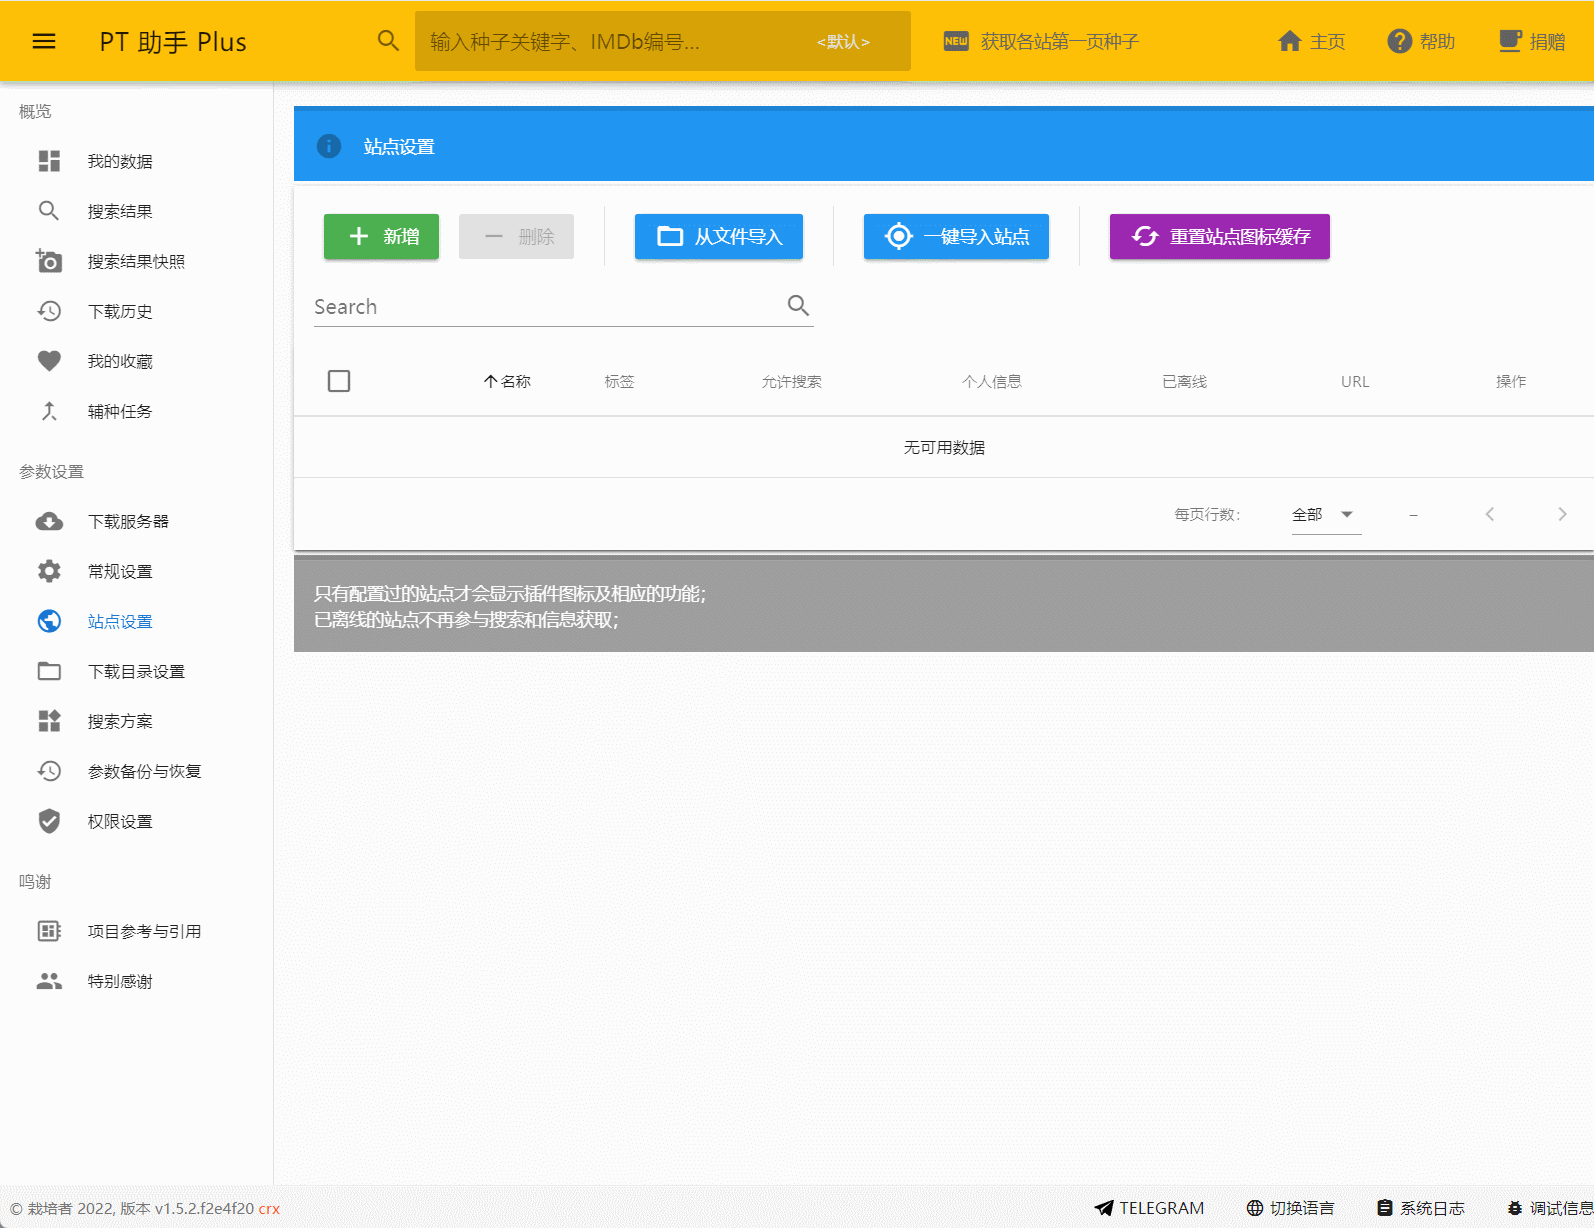Open 下载历史 in the sidebar

(x=136, y=311)
